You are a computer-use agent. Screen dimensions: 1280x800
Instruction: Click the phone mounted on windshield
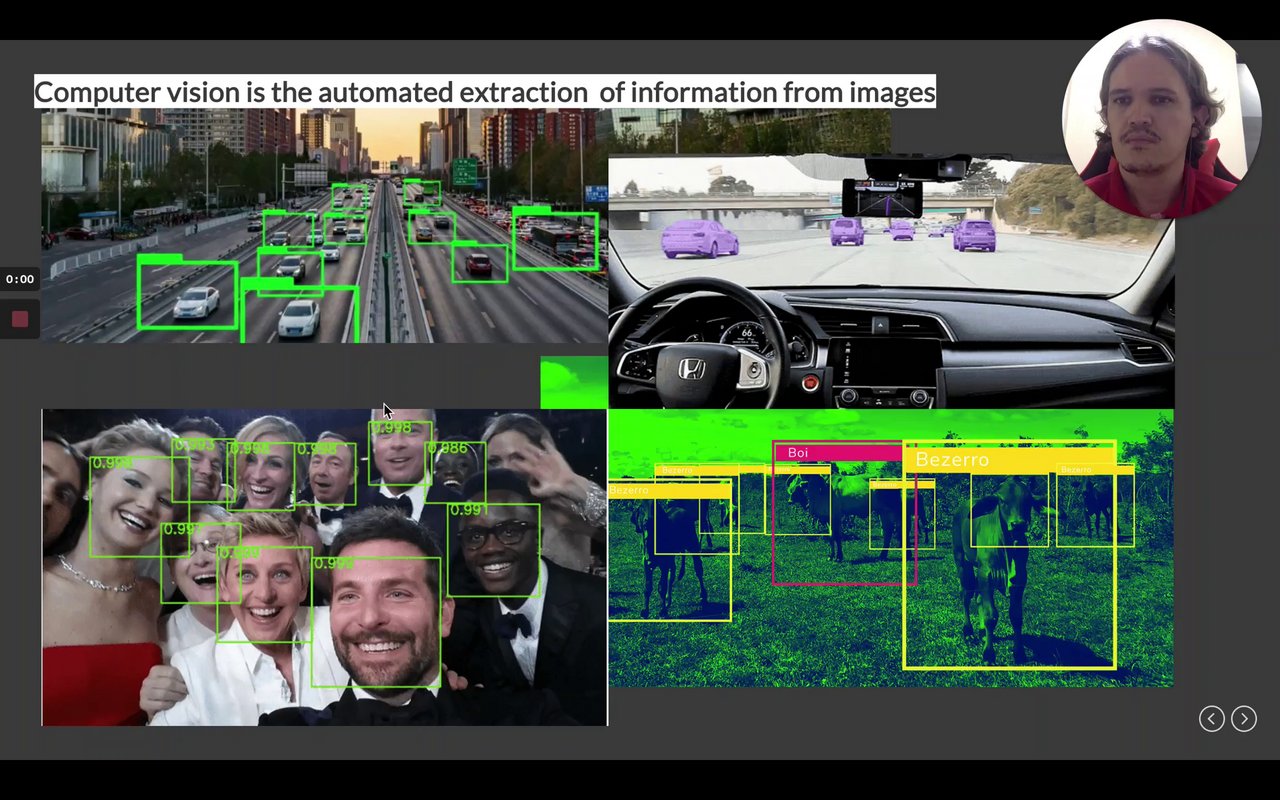tap(881, 198)
